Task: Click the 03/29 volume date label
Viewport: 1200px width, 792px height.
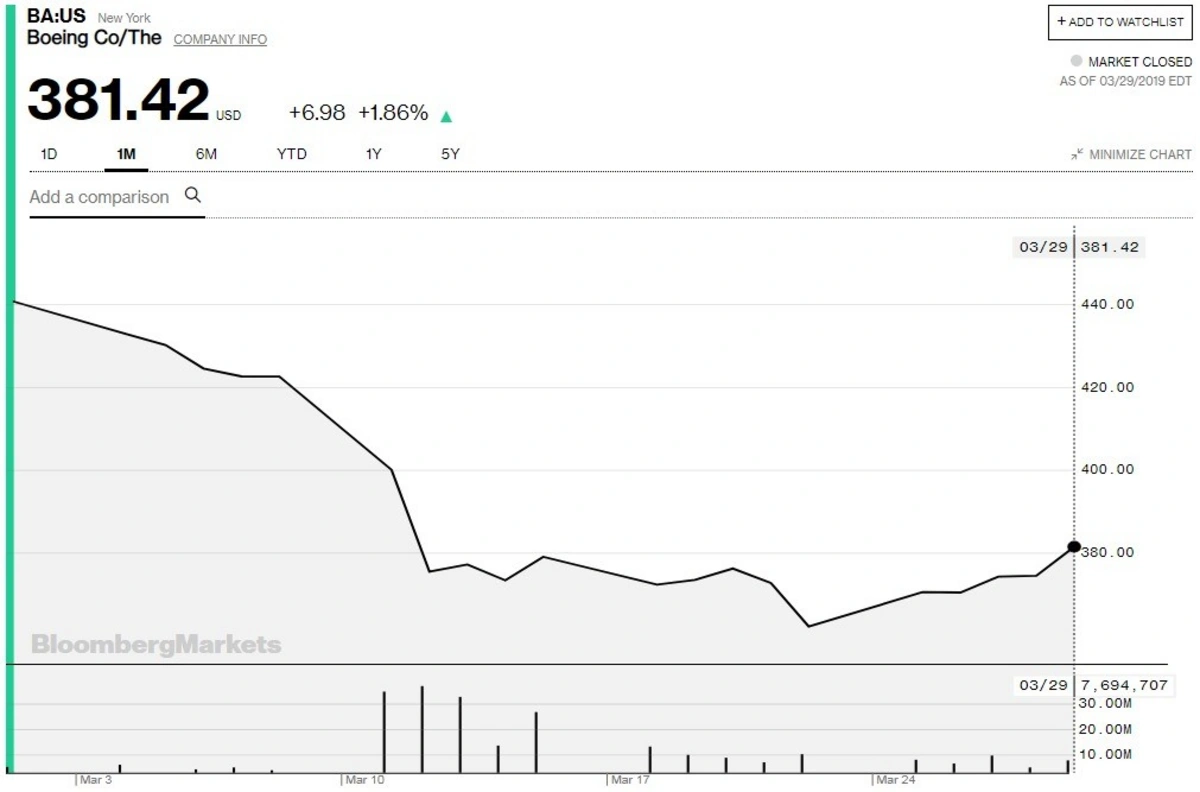Action: click(x=1043, y=686)
